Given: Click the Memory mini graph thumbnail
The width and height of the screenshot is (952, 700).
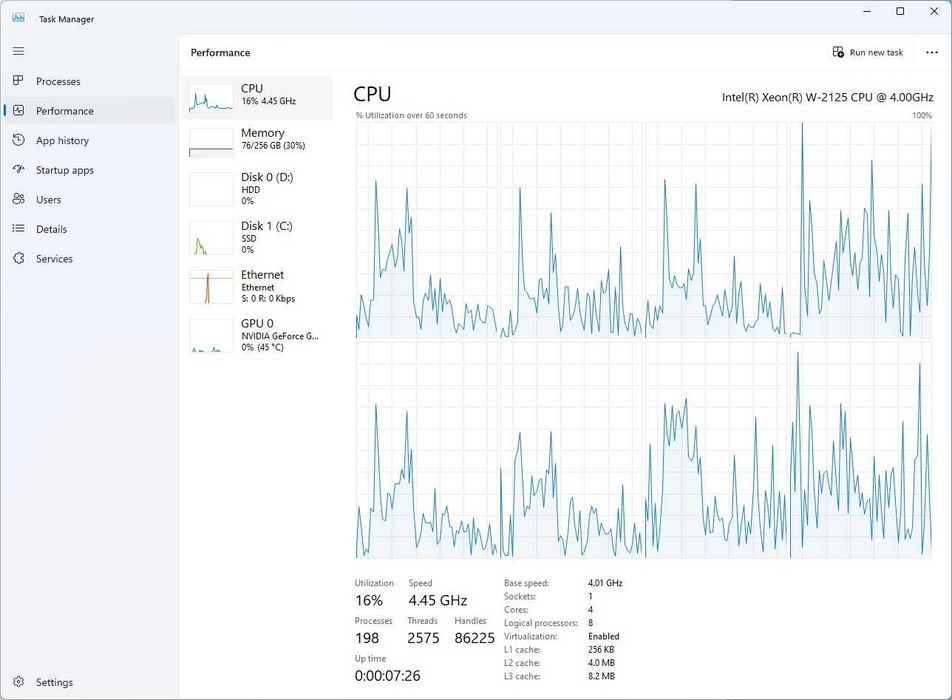Looking at the screenshot, I should pos(211,142).
